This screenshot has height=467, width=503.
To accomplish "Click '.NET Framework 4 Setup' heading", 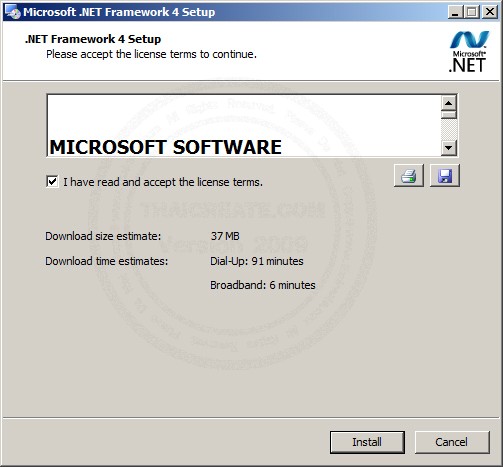I will coord(93,39).
